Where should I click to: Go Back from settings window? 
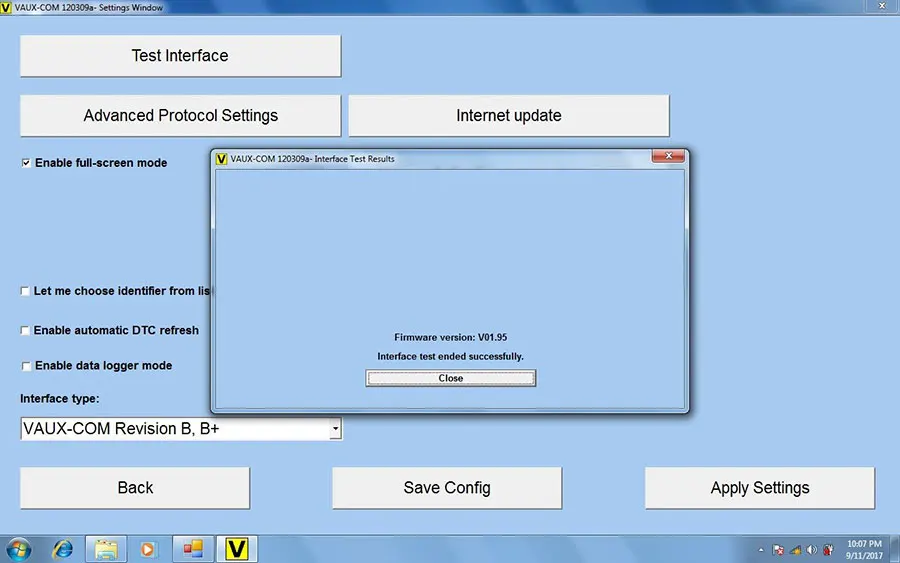[135, 488]
